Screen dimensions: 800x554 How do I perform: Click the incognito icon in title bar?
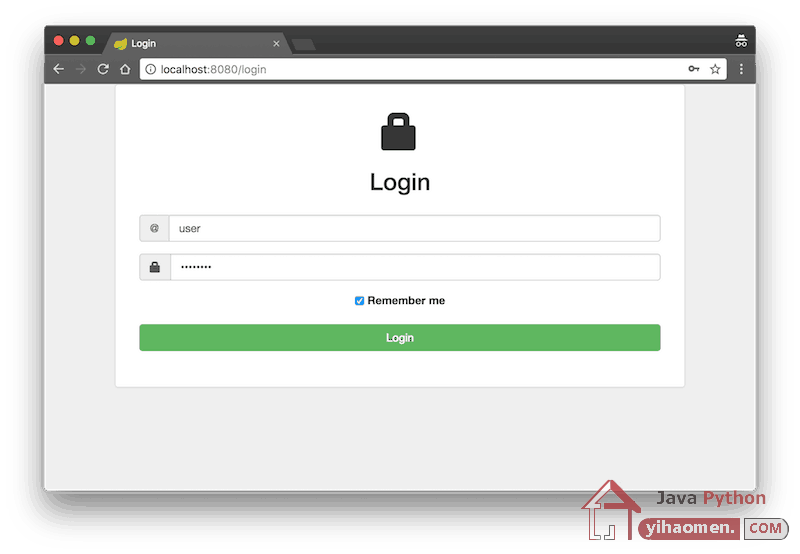coord(741,41)
